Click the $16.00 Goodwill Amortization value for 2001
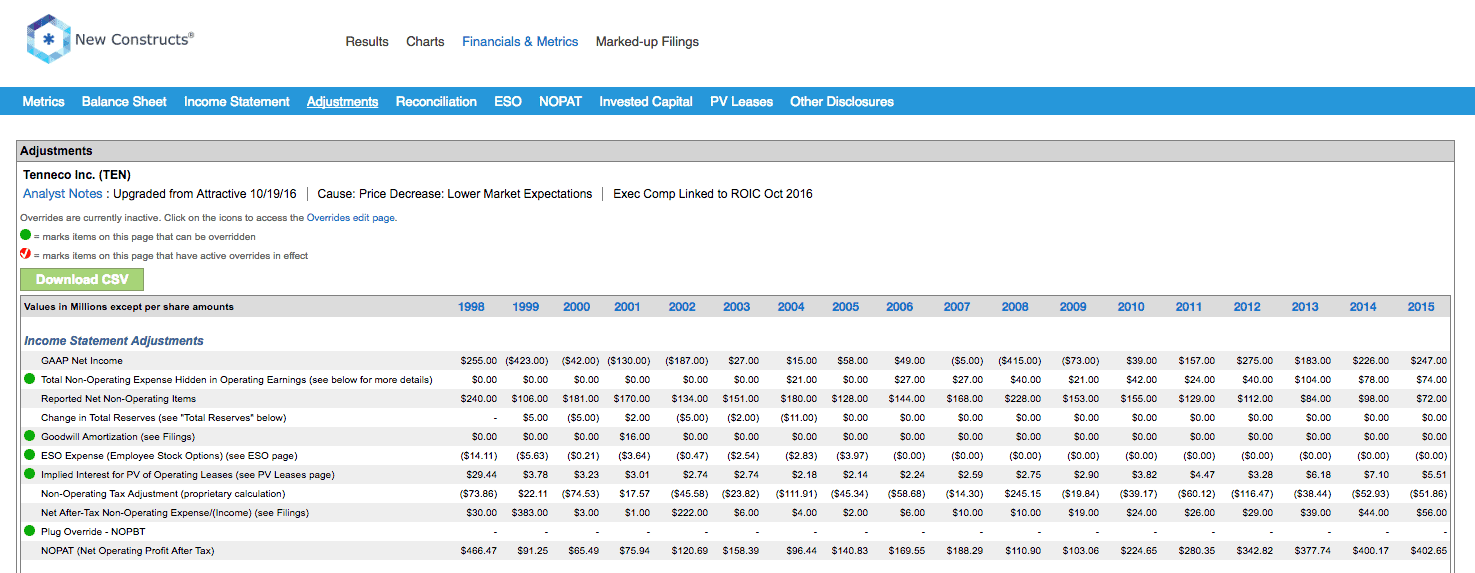1475x573 pixels. point(632,437)
